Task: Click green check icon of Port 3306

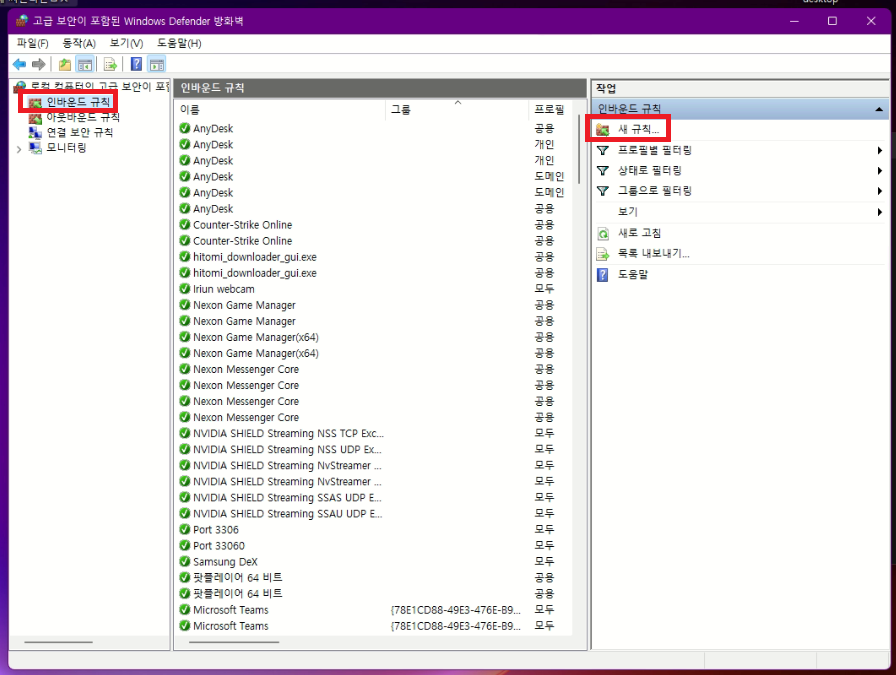Action: [185, 529]
